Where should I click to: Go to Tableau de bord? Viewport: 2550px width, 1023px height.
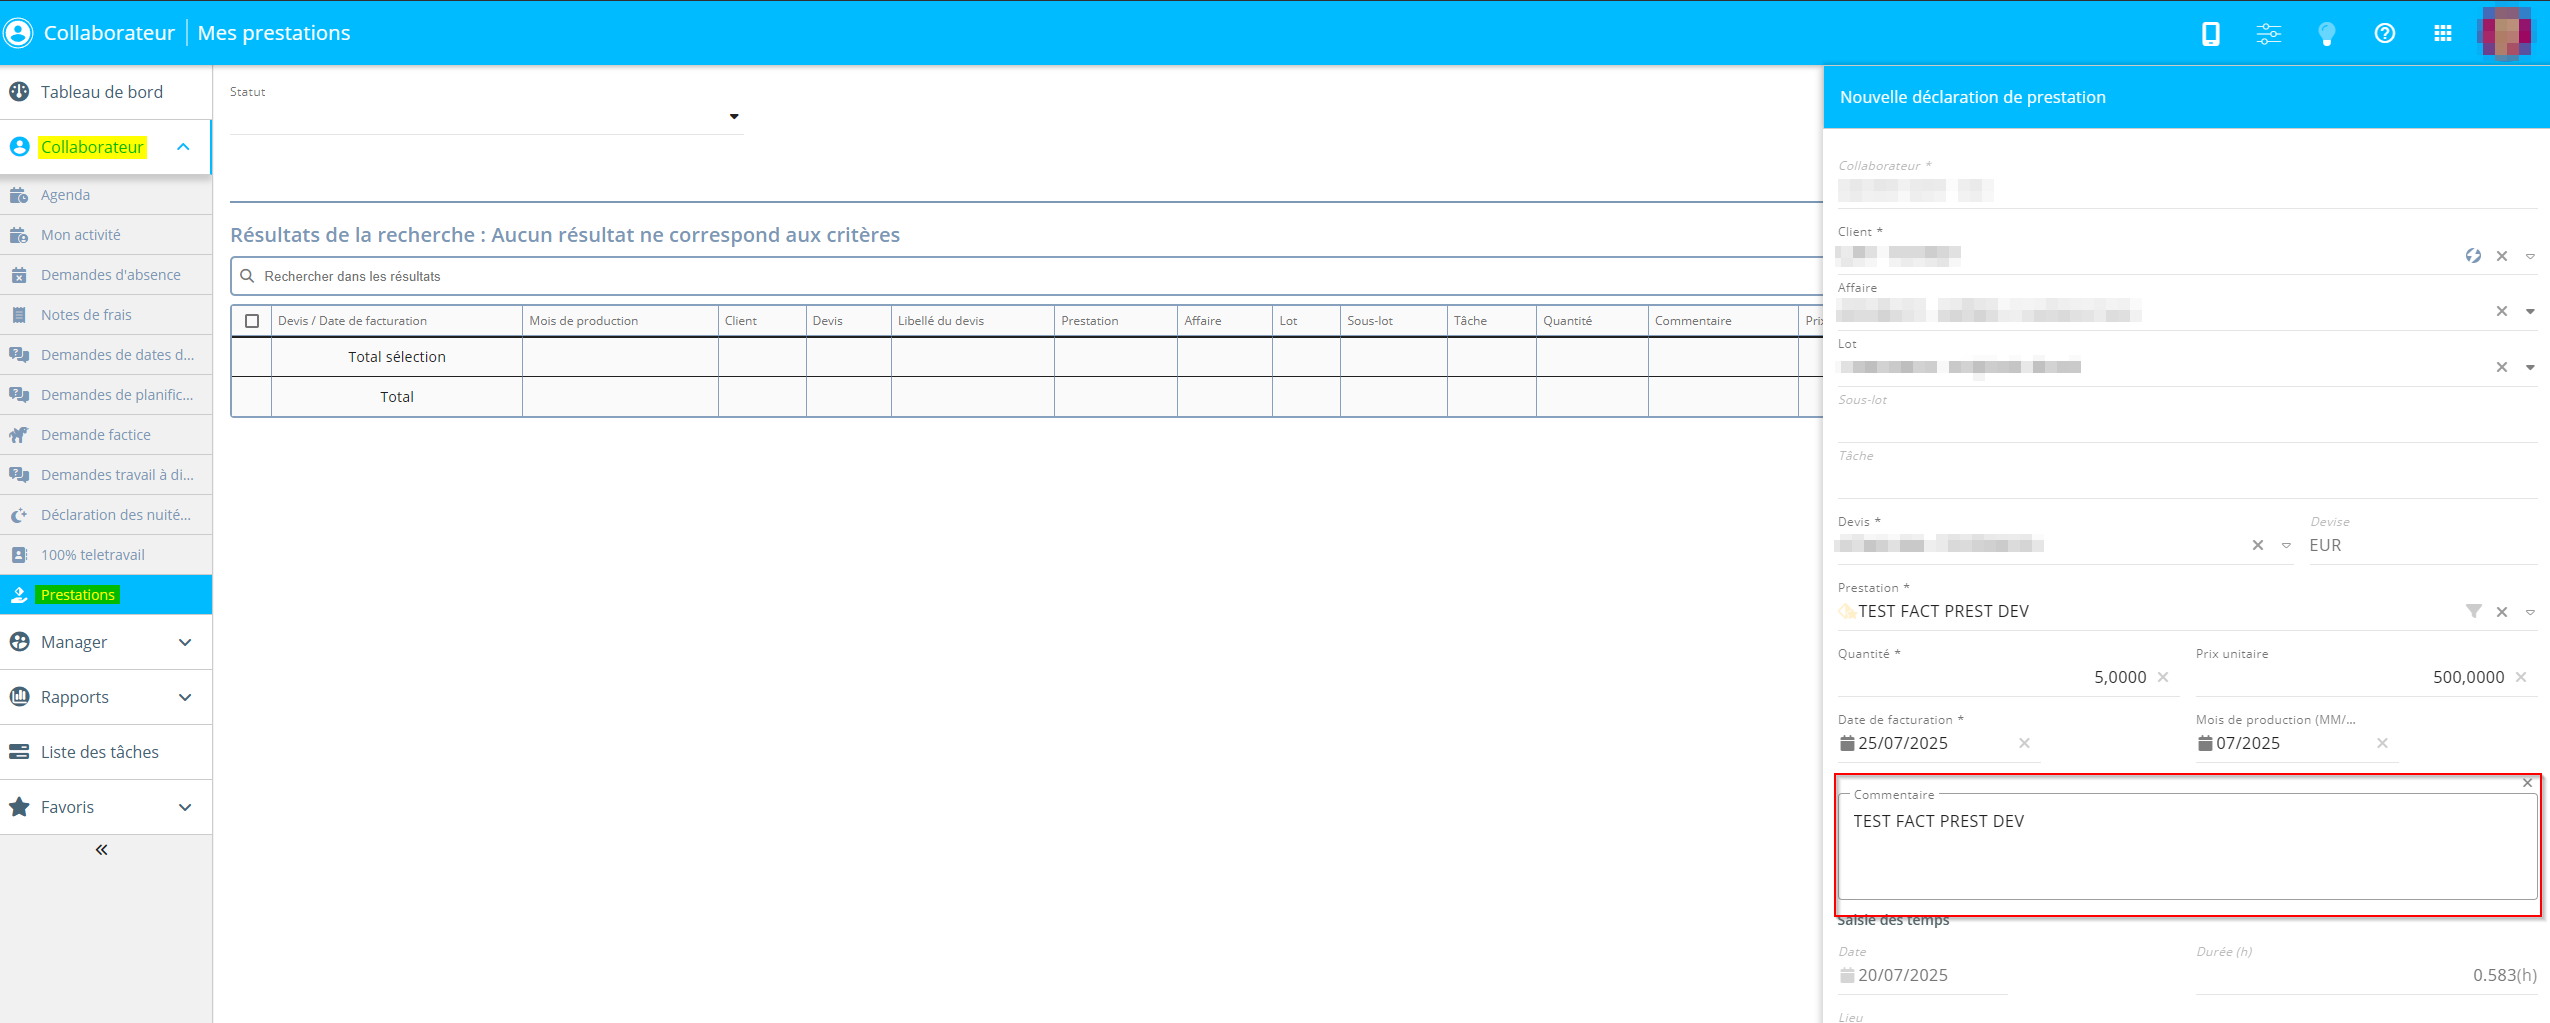[x=101, y=92]
